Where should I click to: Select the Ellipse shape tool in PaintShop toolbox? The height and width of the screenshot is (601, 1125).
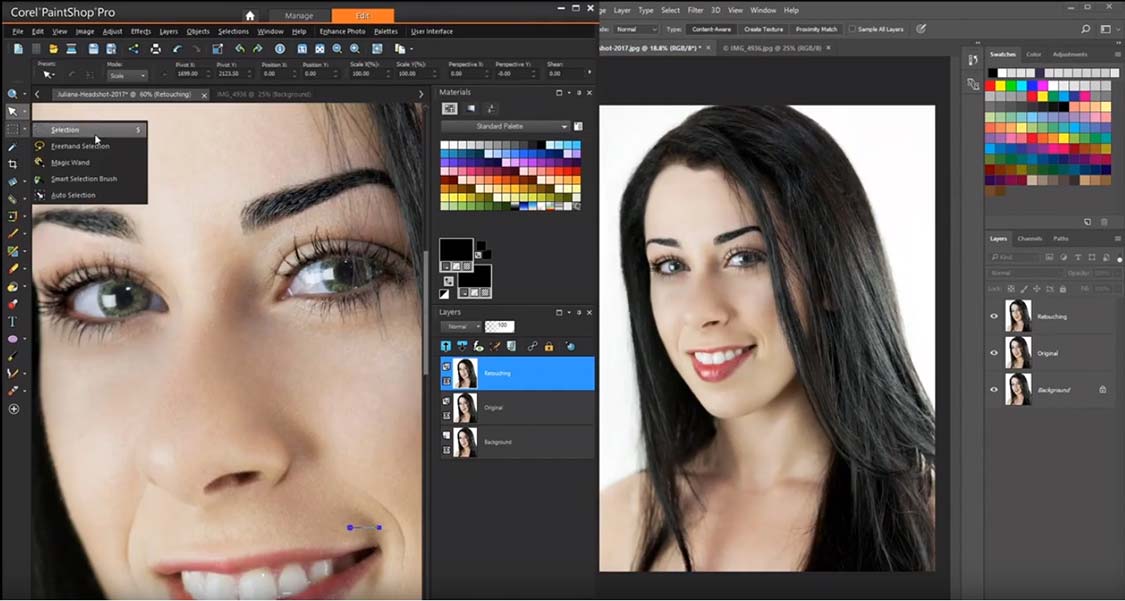[x=12, y=339]
